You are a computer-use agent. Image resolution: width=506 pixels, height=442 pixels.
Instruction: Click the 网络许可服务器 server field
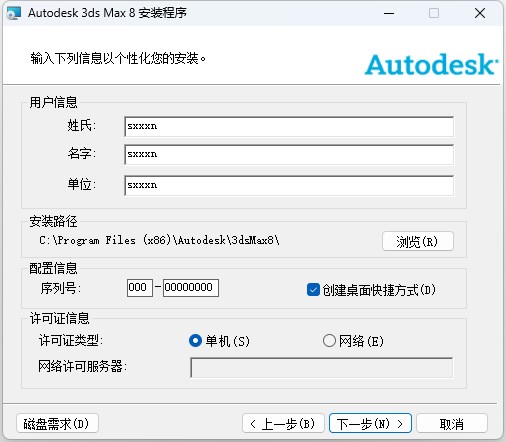[x=321, y=368]
